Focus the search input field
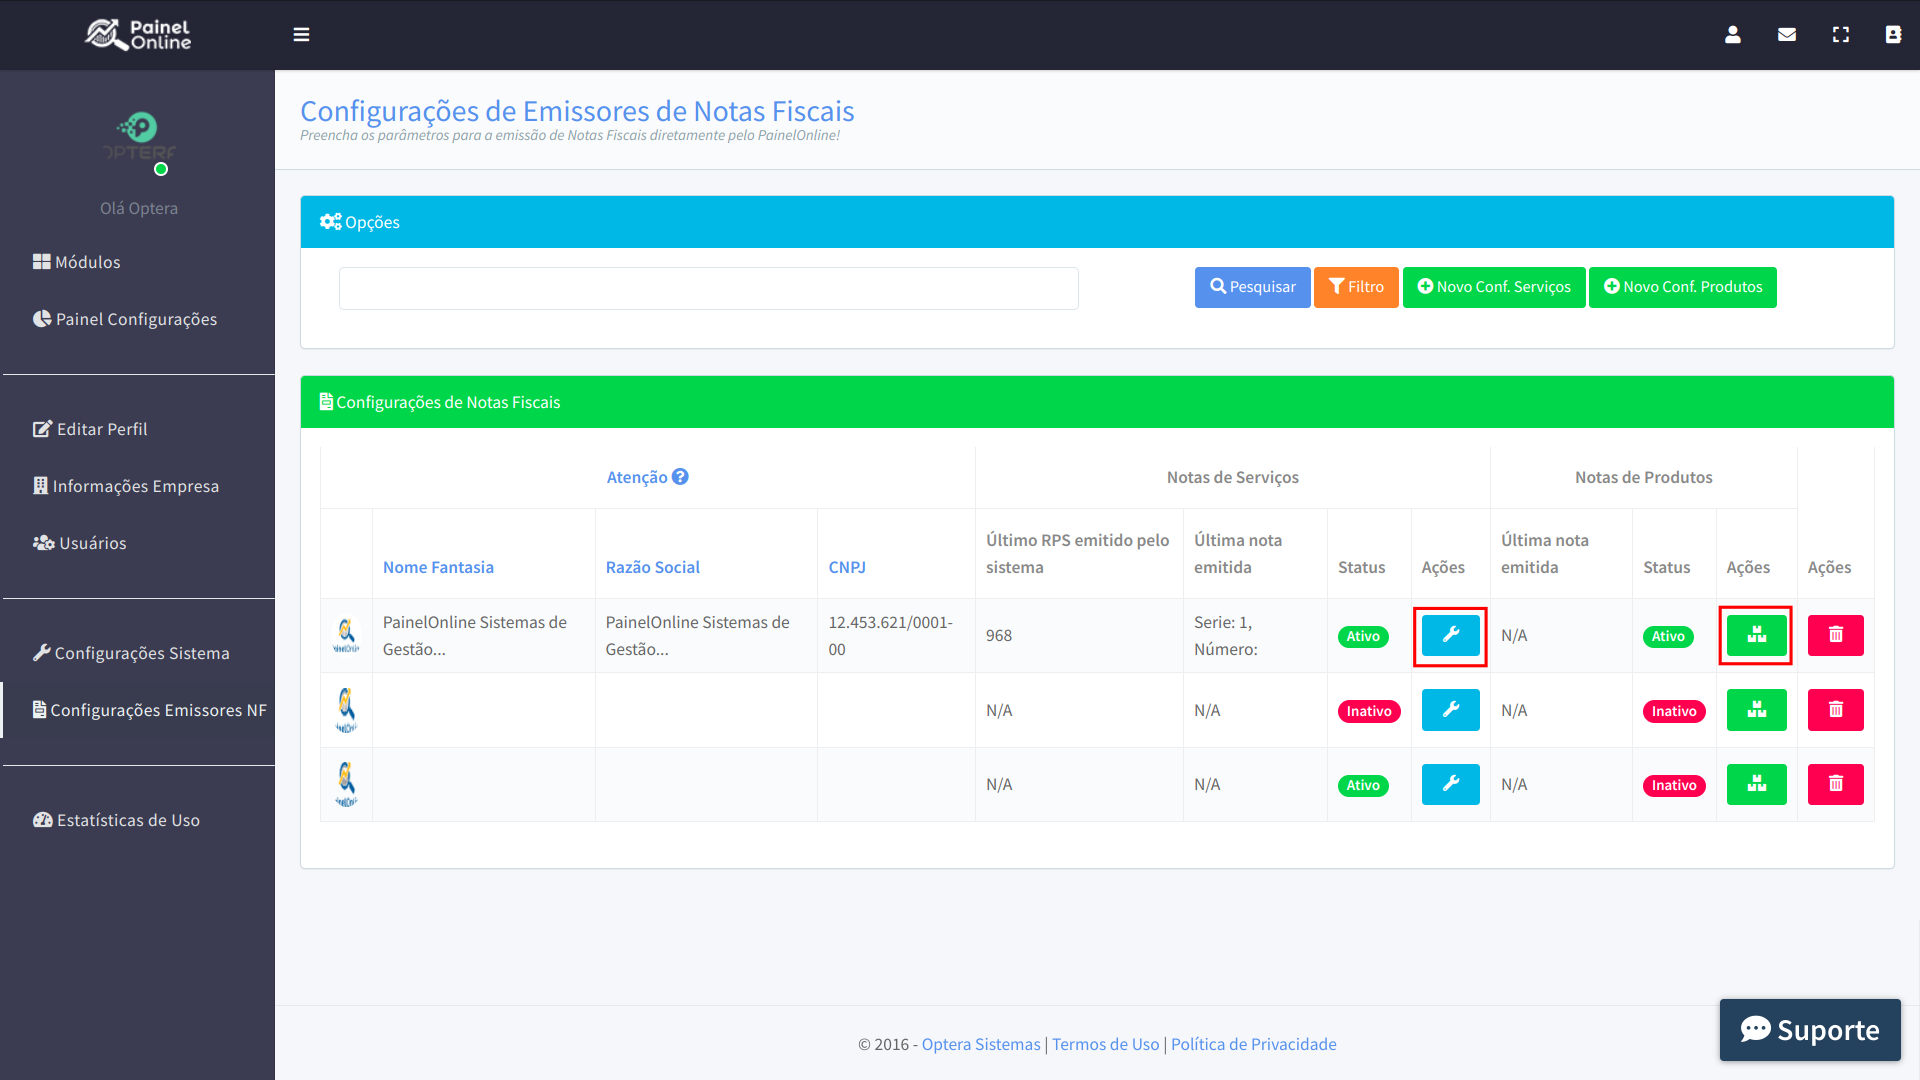Image resolution: width=1920 pixels, height=1080 pixels. tap(708, 288)
